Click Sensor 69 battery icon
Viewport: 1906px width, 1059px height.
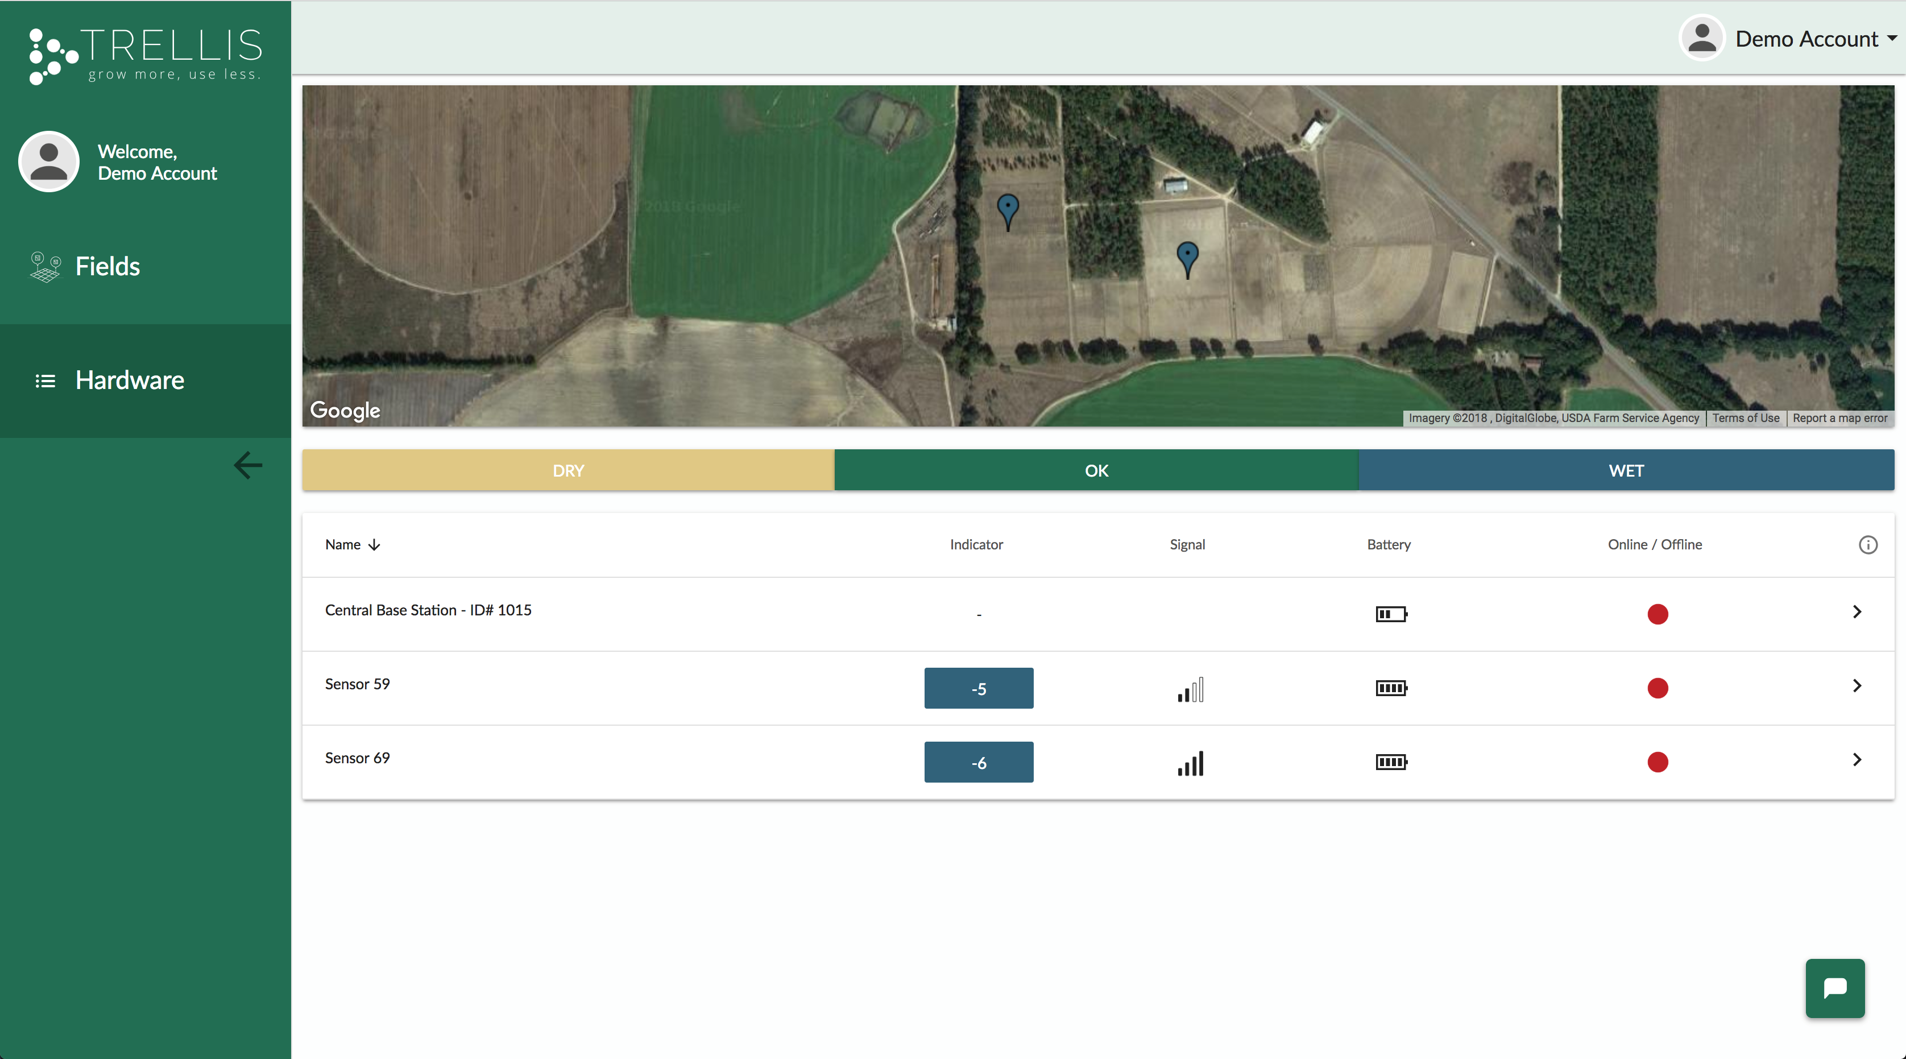[1391, 762]
